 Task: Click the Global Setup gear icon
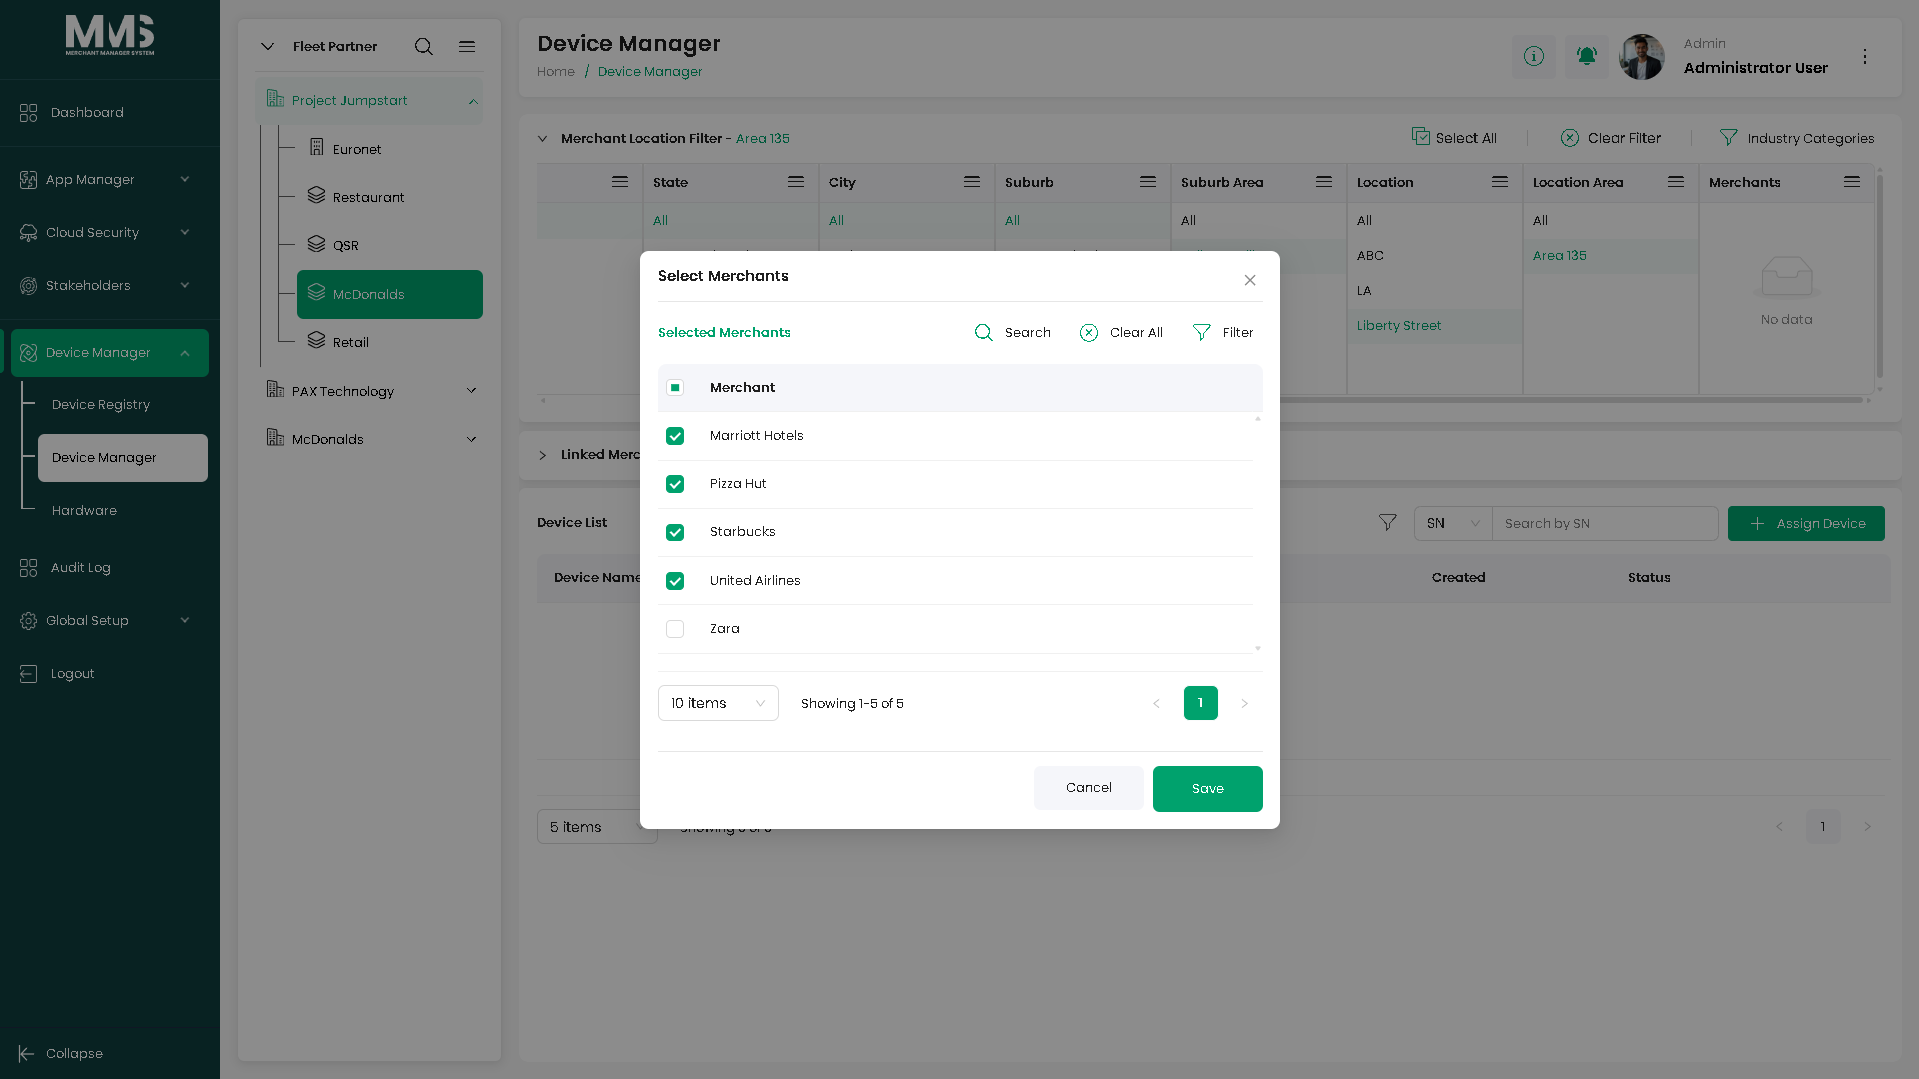tap(28, 621)
